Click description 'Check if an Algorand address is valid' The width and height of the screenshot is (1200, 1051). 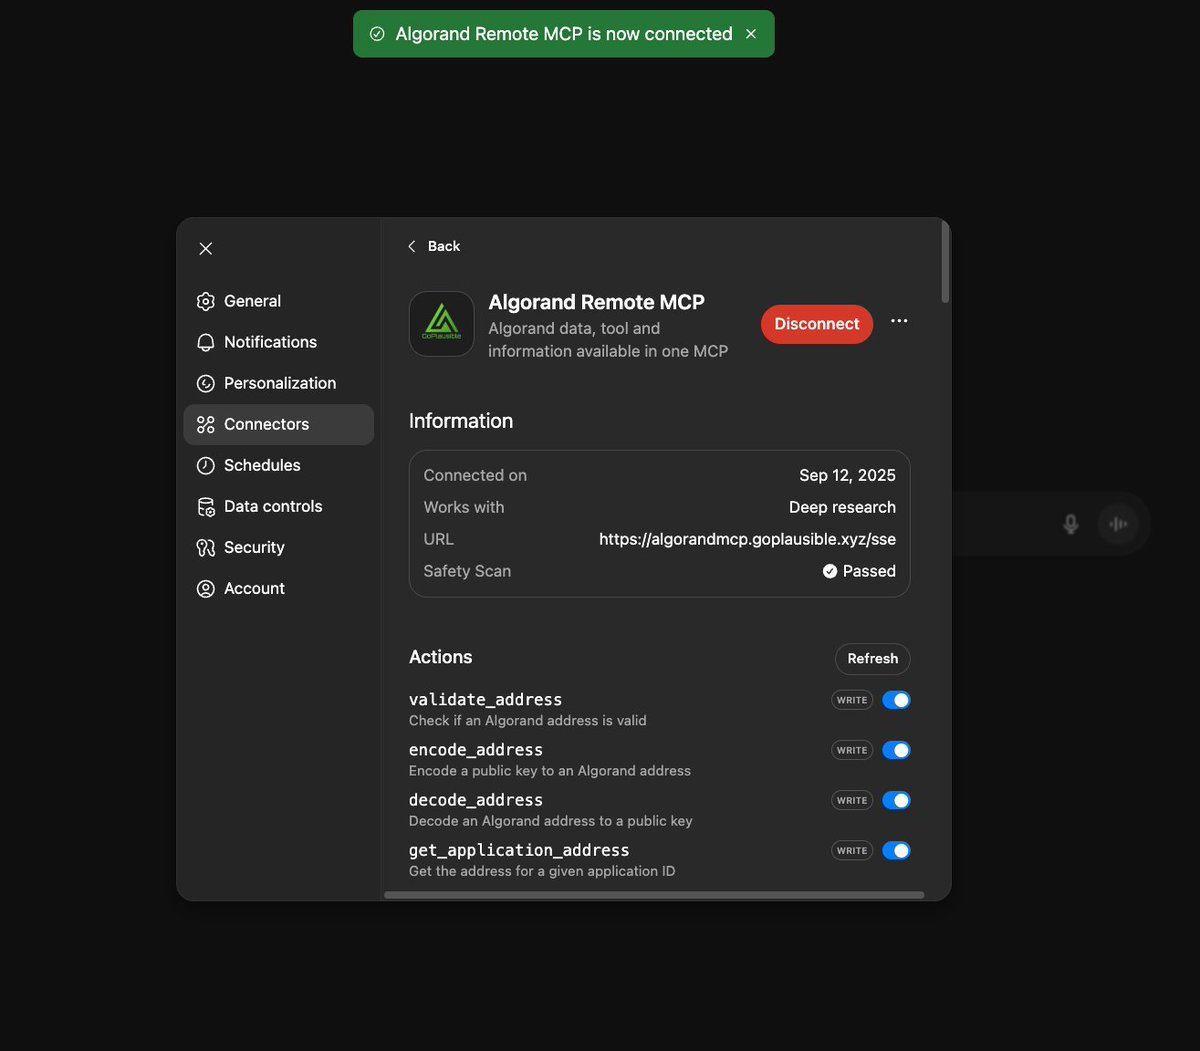528,720
